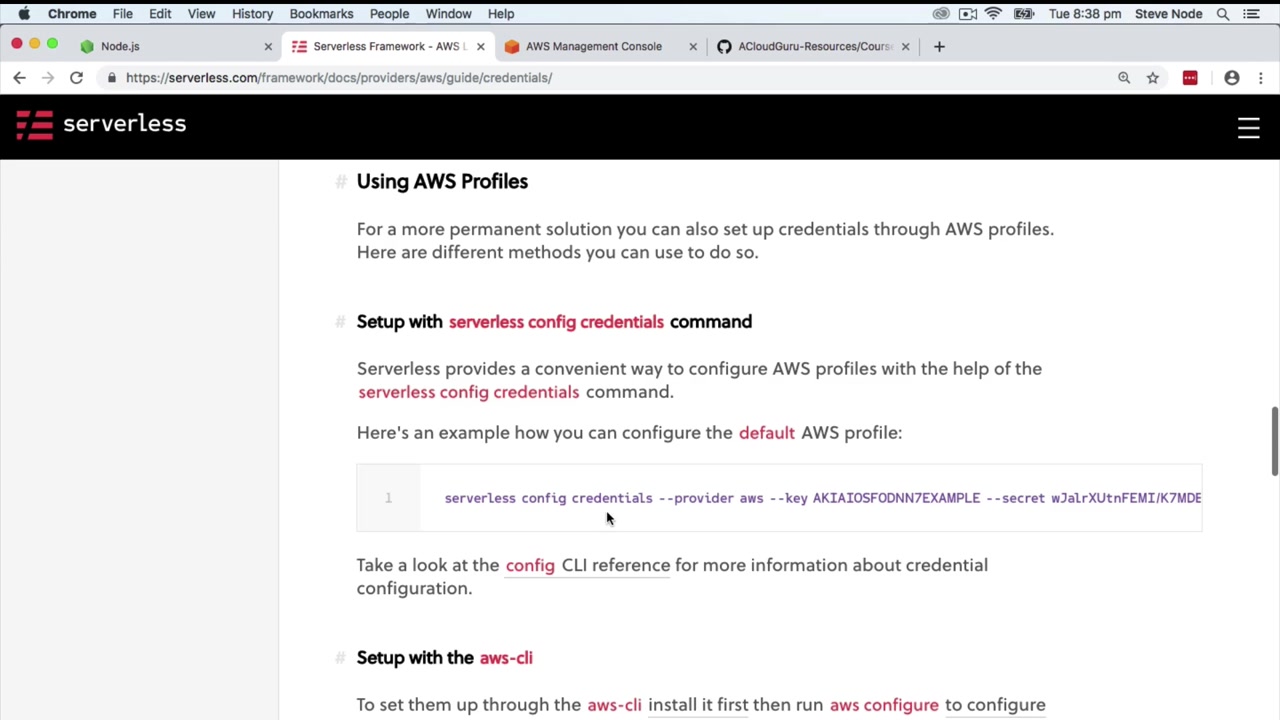Open the Chrome three-dot menu
The image size is (1280, 720).
pyautogui.click(x=1261, y=77)
